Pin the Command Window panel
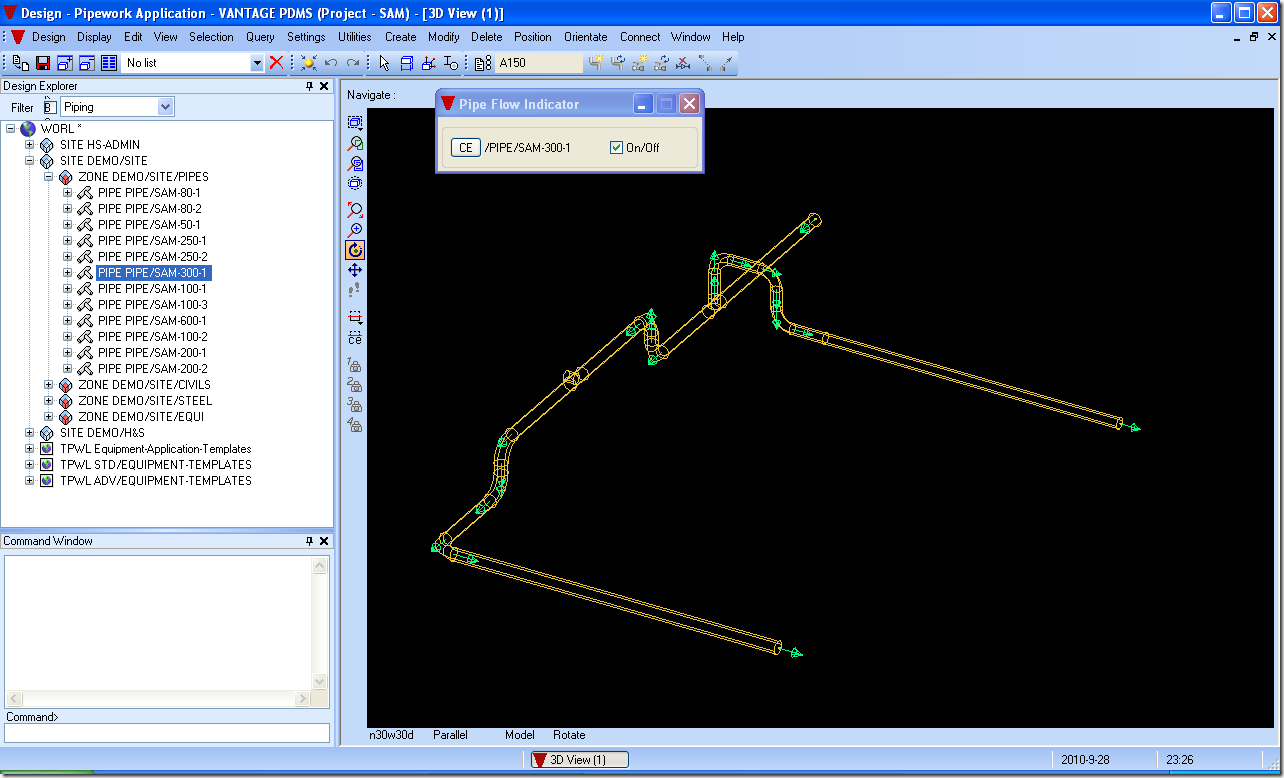 [x=310, y=541]
